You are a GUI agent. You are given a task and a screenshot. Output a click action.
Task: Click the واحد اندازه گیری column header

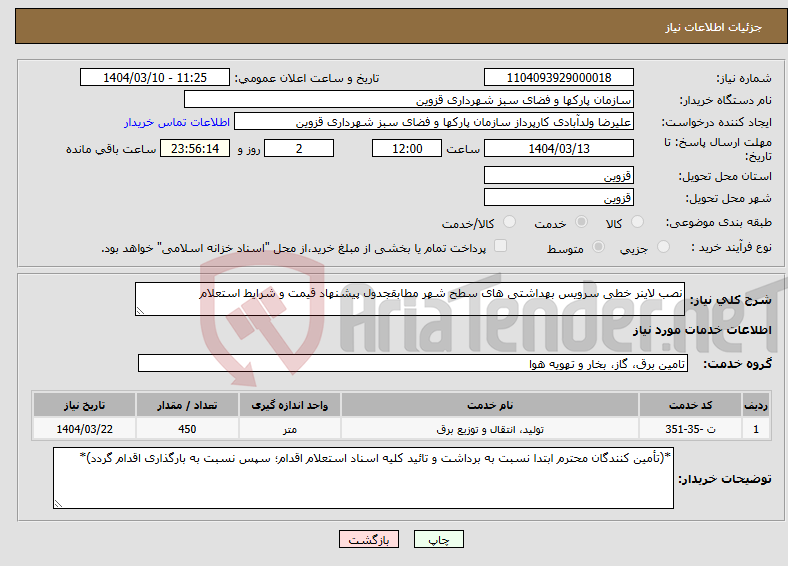coord(289,405)
